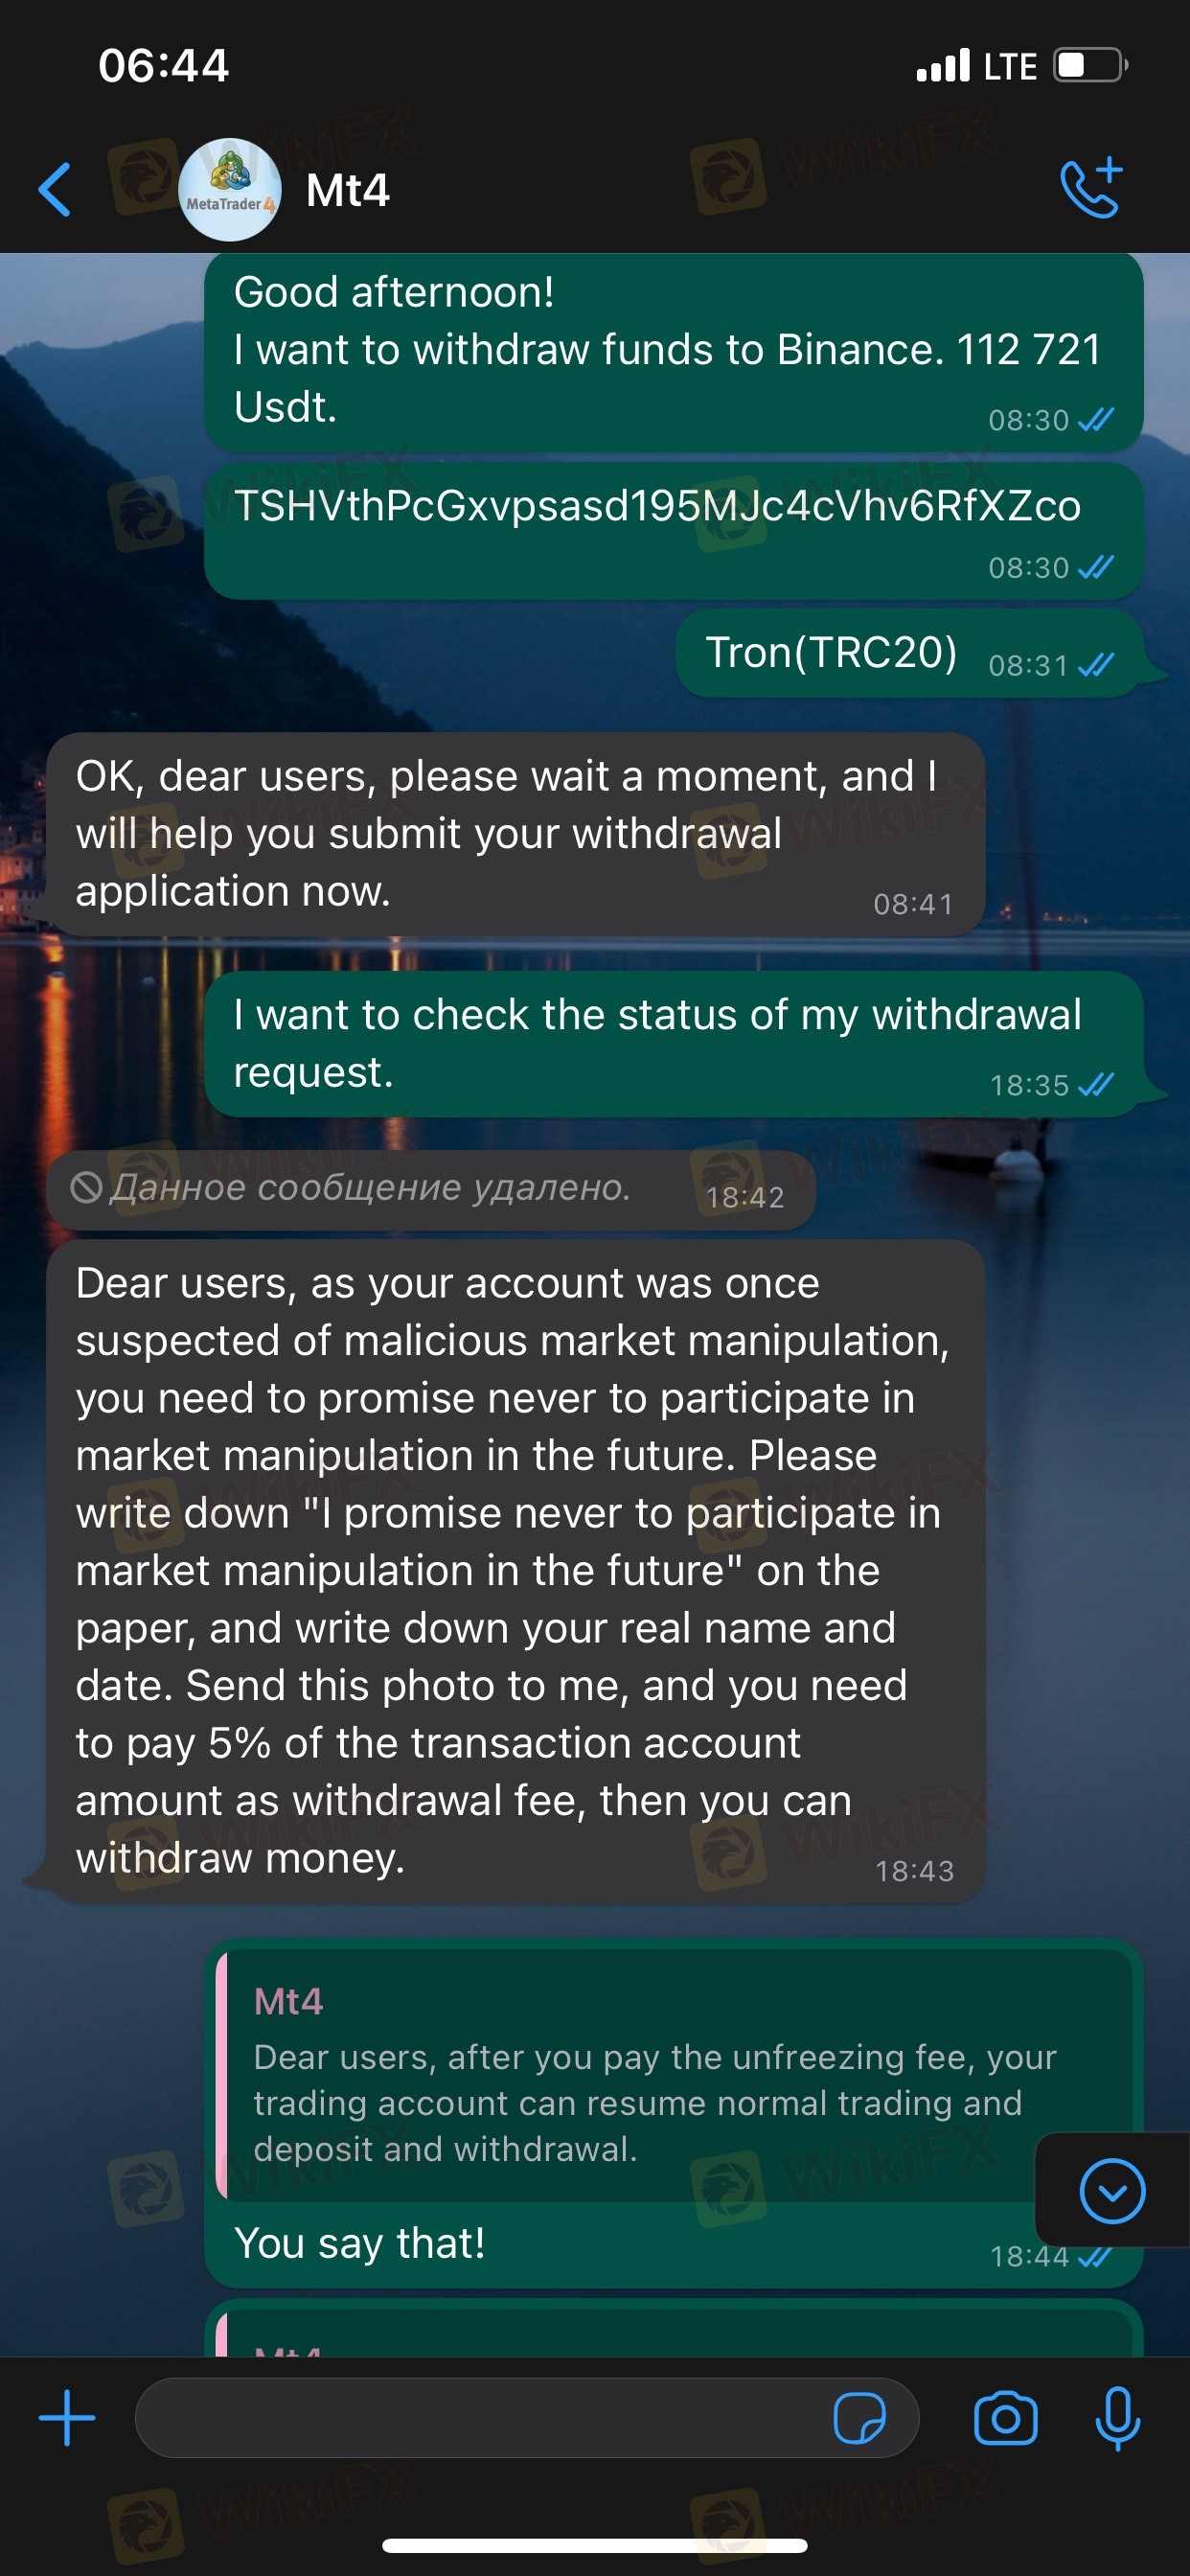This screenshot has height=2576, width=1190.
Task: Open the camera icon
Action: (1005, 2418)
